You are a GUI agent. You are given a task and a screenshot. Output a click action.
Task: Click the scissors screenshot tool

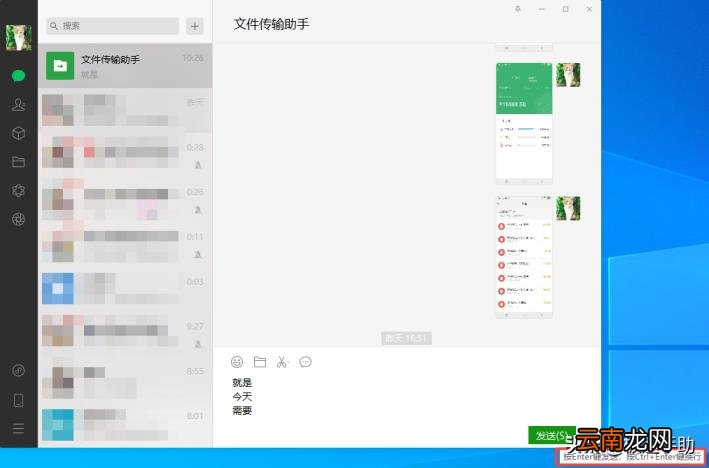click(282, 362)
